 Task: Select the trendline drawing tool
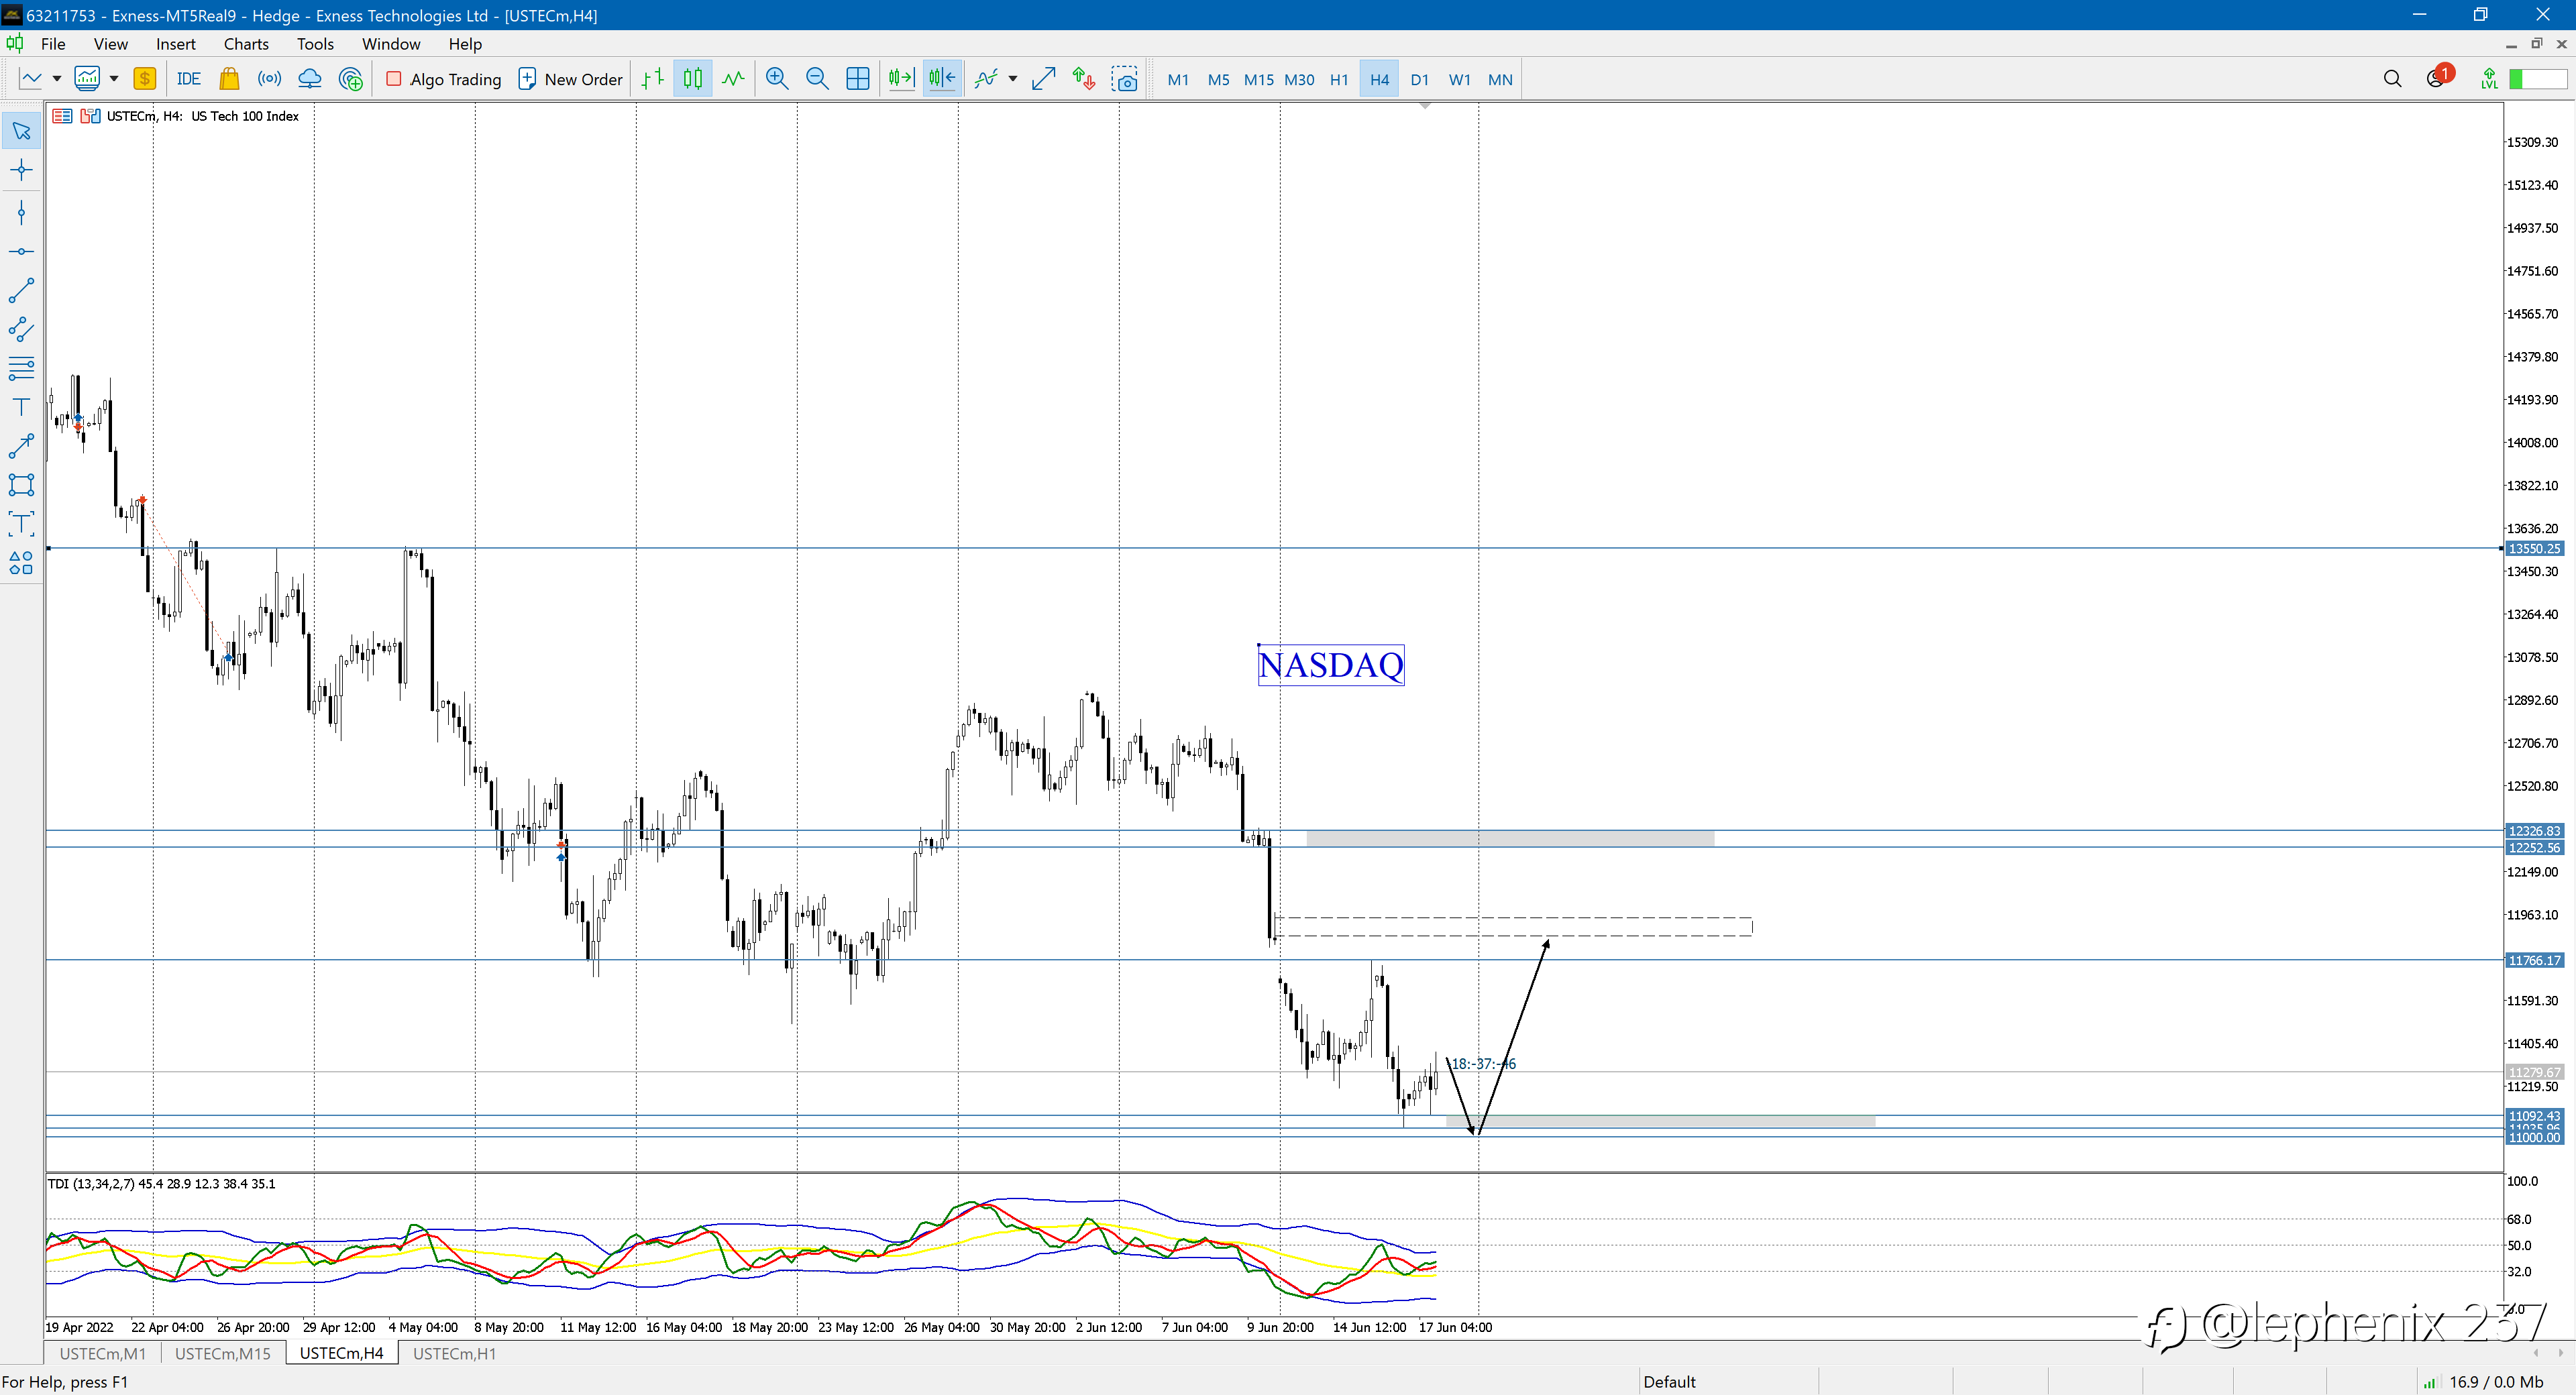point(21,291)
